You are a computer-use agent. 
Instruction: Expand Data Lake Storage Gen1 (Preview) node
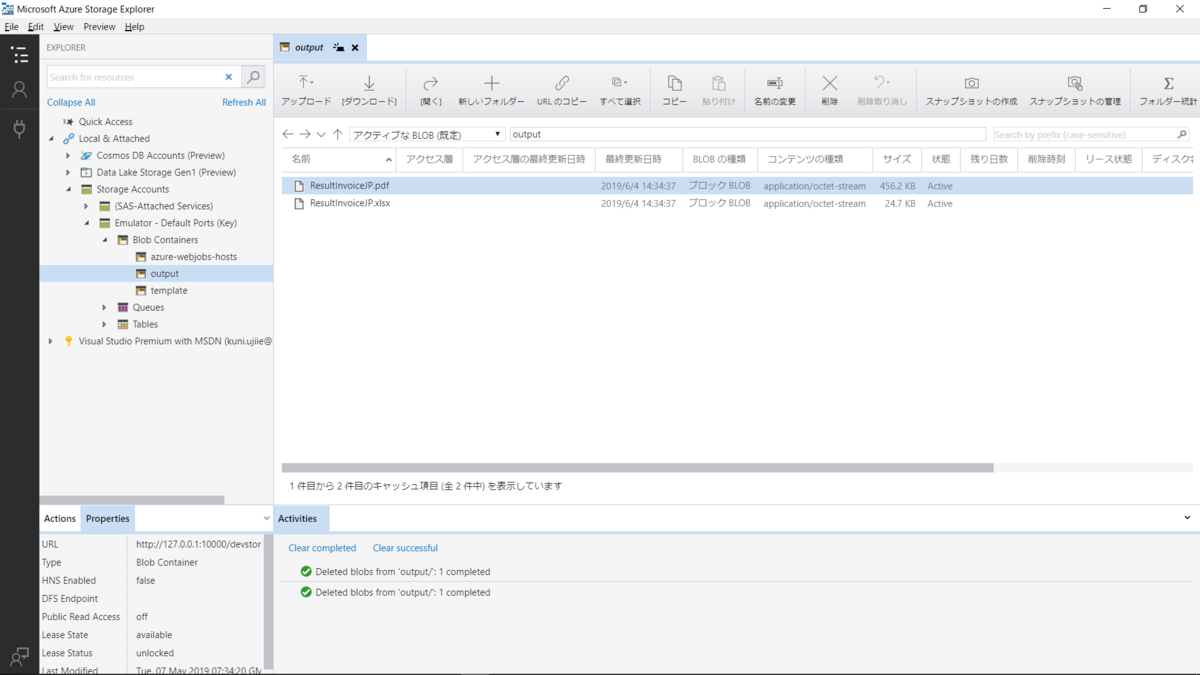[68, 173]
